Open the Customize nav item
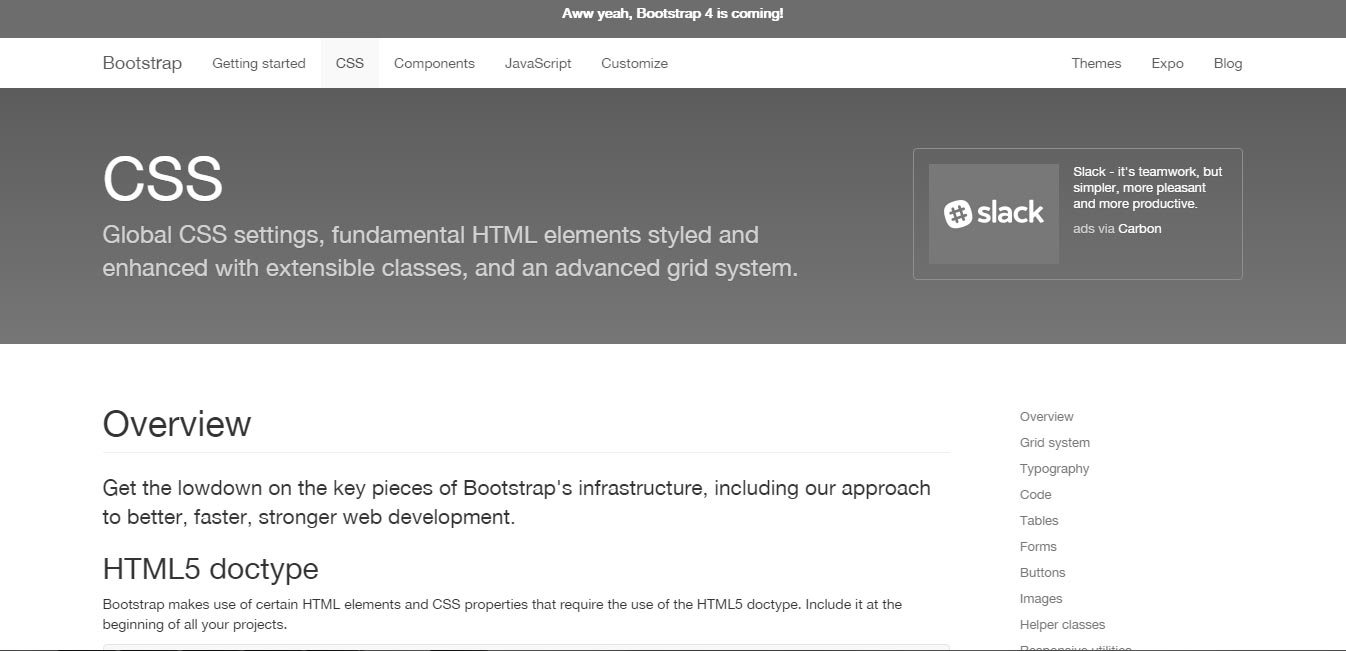This screenshot has width=1346, height=651. pyautogui.click(x=634, y=63)
